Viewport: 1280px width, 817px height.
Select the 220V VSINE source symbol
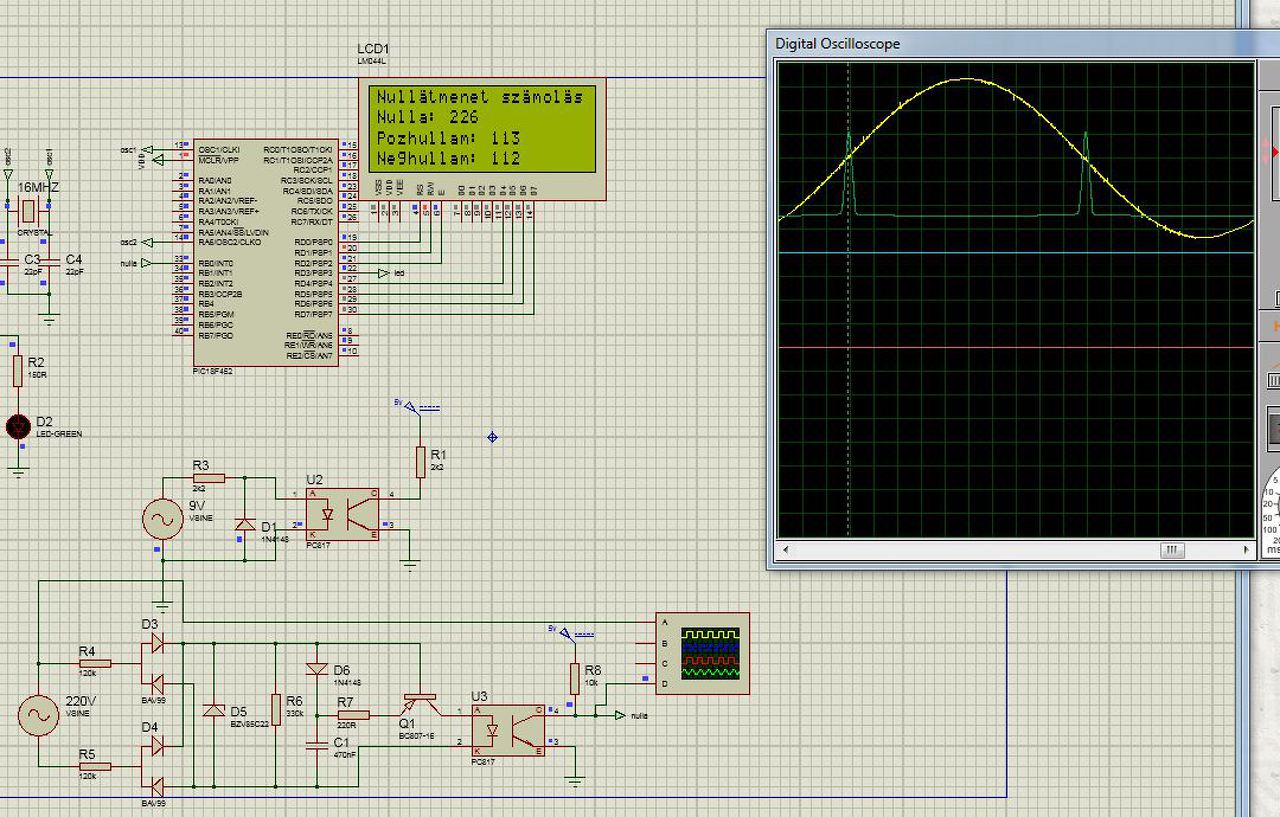(38, 715)
